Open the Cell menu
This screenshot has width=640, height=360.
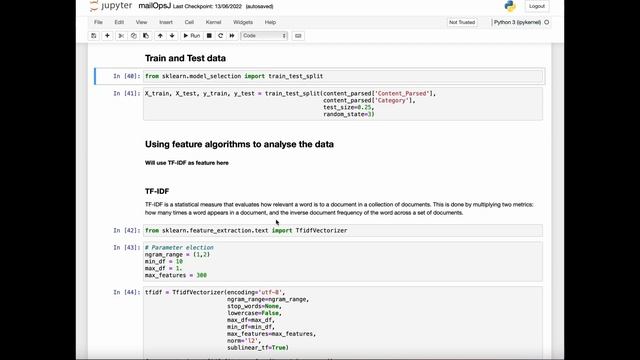(x=189, y=22)
